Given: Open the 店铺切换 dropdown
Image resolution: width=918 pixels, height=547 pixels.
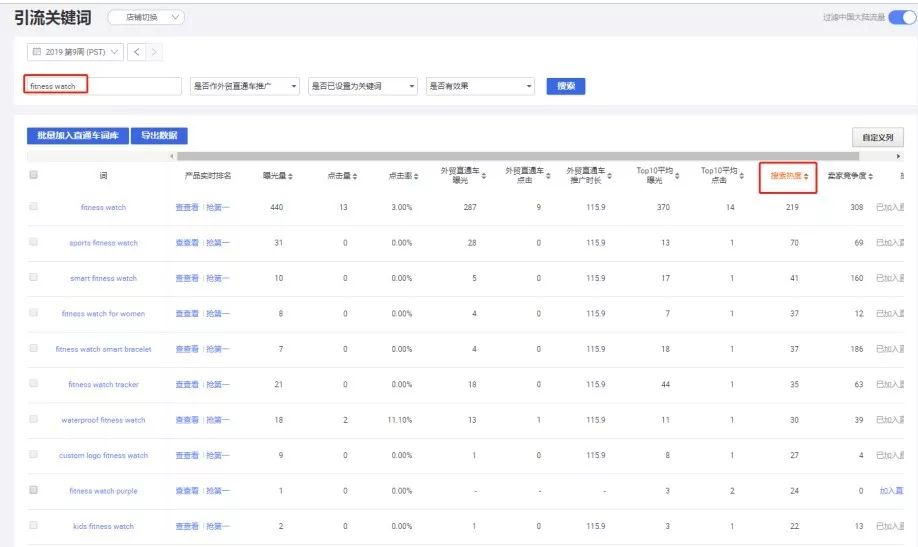Looking at the screenshot, I should point(146,18).
